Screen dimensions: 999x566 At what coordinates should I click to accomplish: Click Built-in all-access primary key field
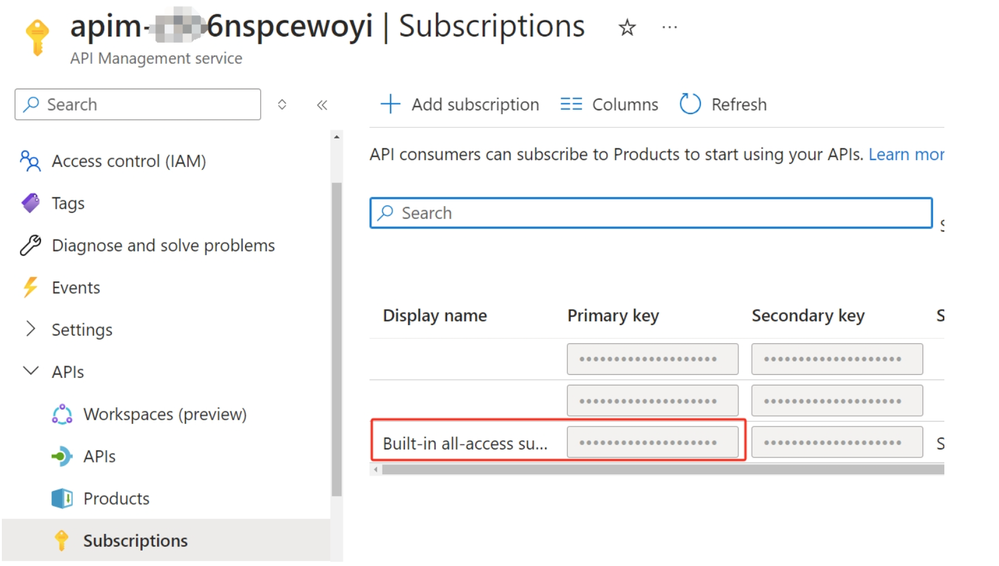[x=652, y=442]
